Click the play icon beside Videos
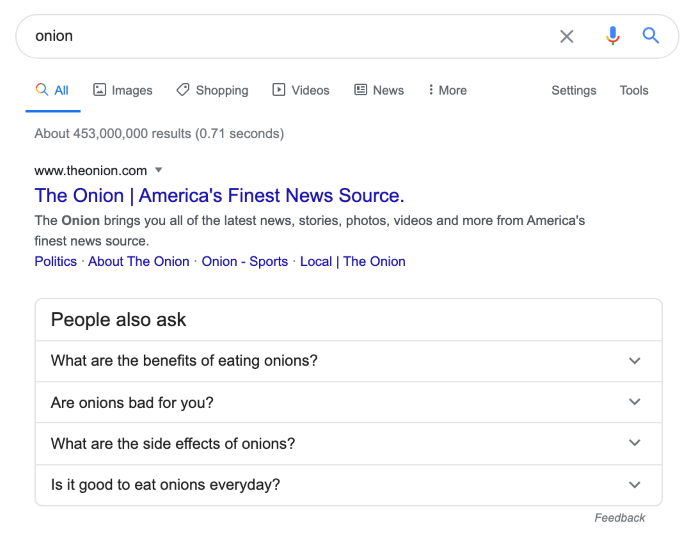The width and height of the screenshot is (700, 541). point(279,90)
